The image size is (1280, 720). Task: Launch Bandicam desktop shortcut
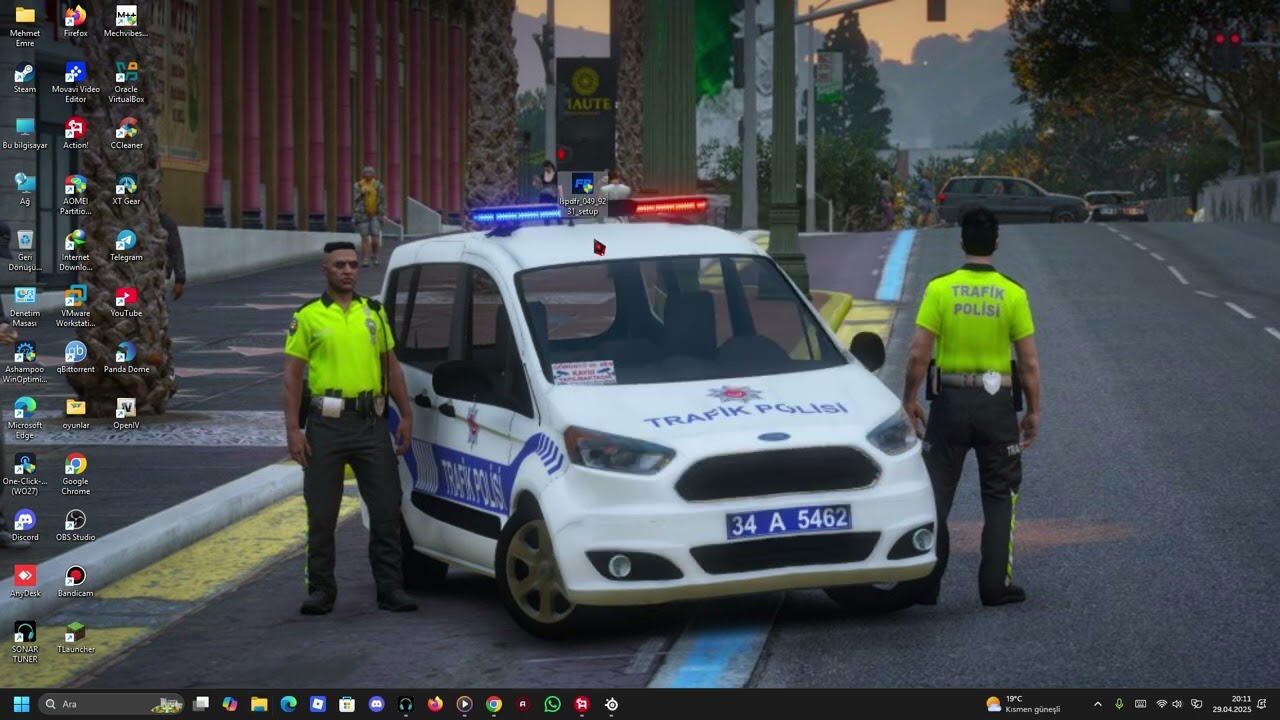[75, 582]
